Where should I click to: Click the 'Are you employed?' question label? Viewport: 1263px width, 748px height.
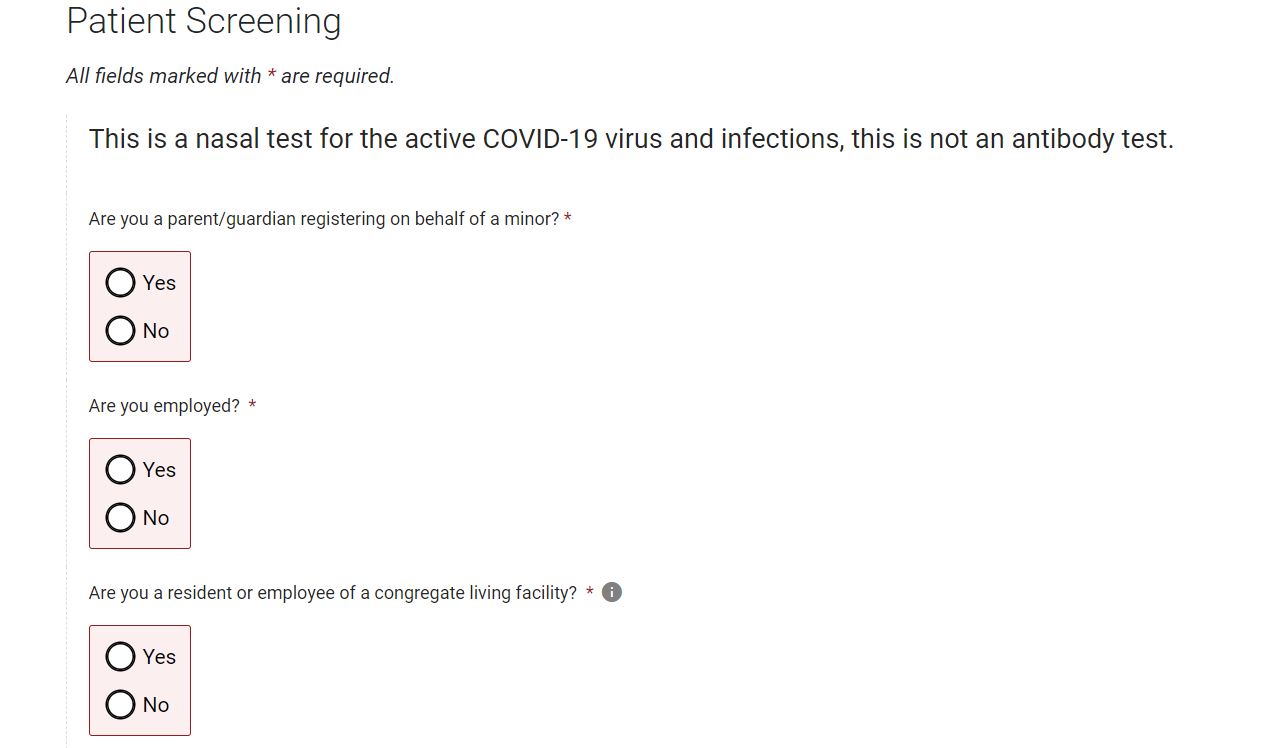coord(164,406)
